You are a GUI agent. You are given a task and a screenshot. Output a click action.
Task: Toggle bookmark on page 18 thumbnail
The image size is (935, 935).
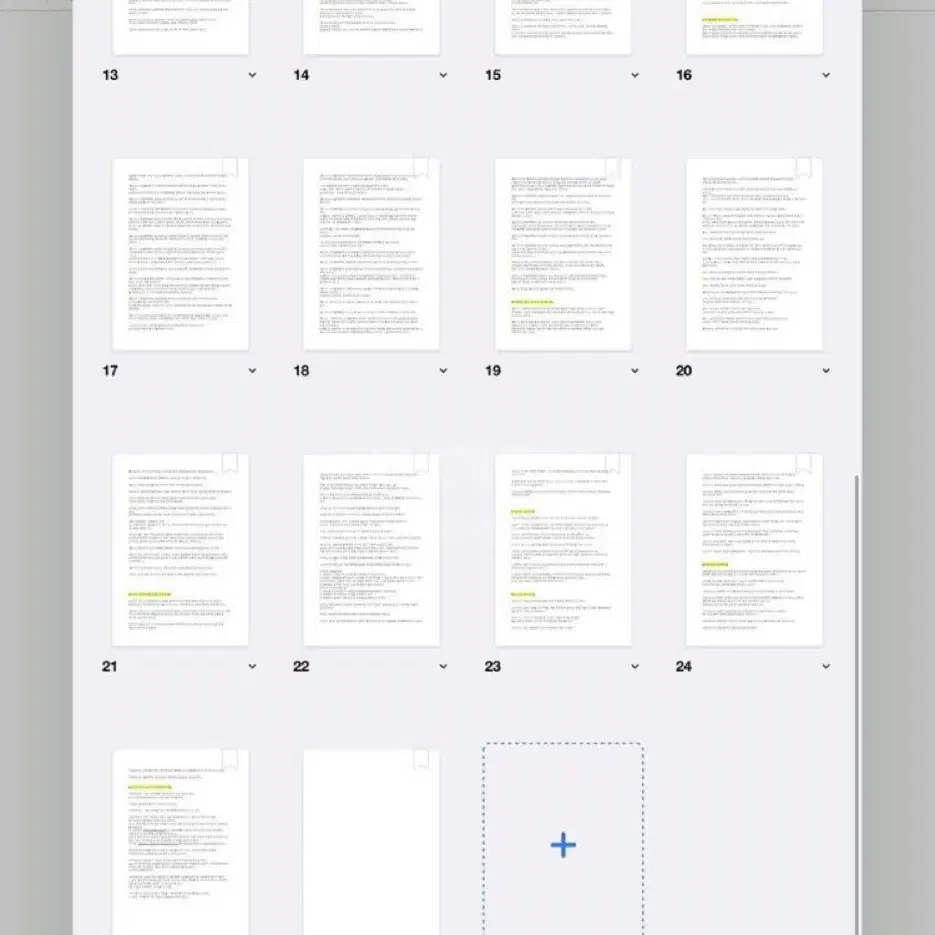point(422,168)
